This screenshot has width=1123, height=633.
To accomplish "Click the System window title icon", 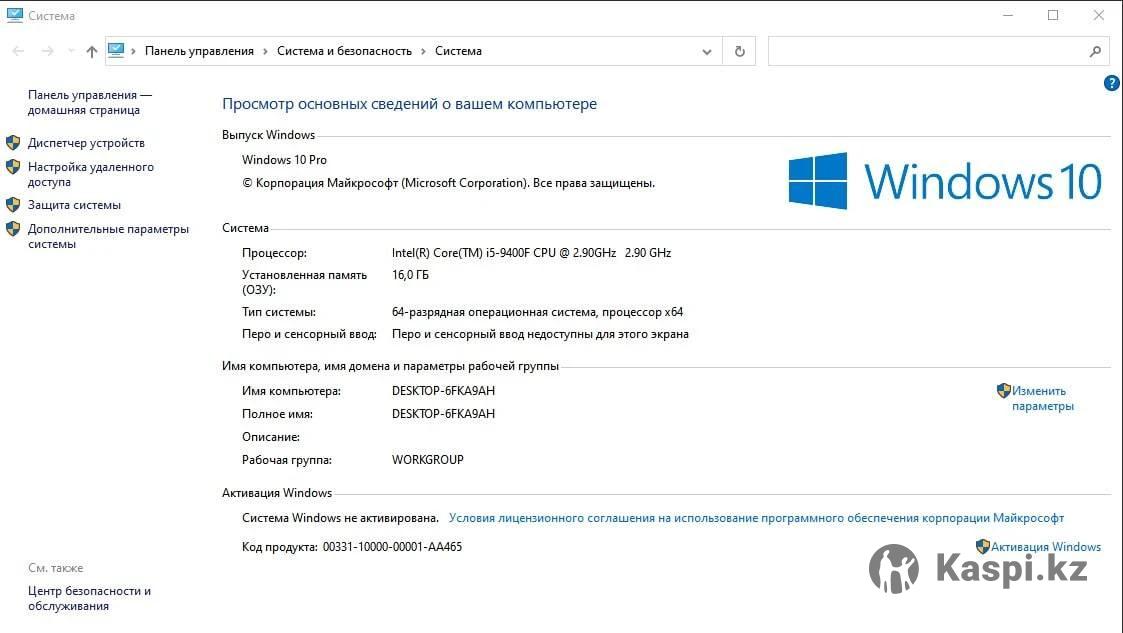I will tap(14, 15).
